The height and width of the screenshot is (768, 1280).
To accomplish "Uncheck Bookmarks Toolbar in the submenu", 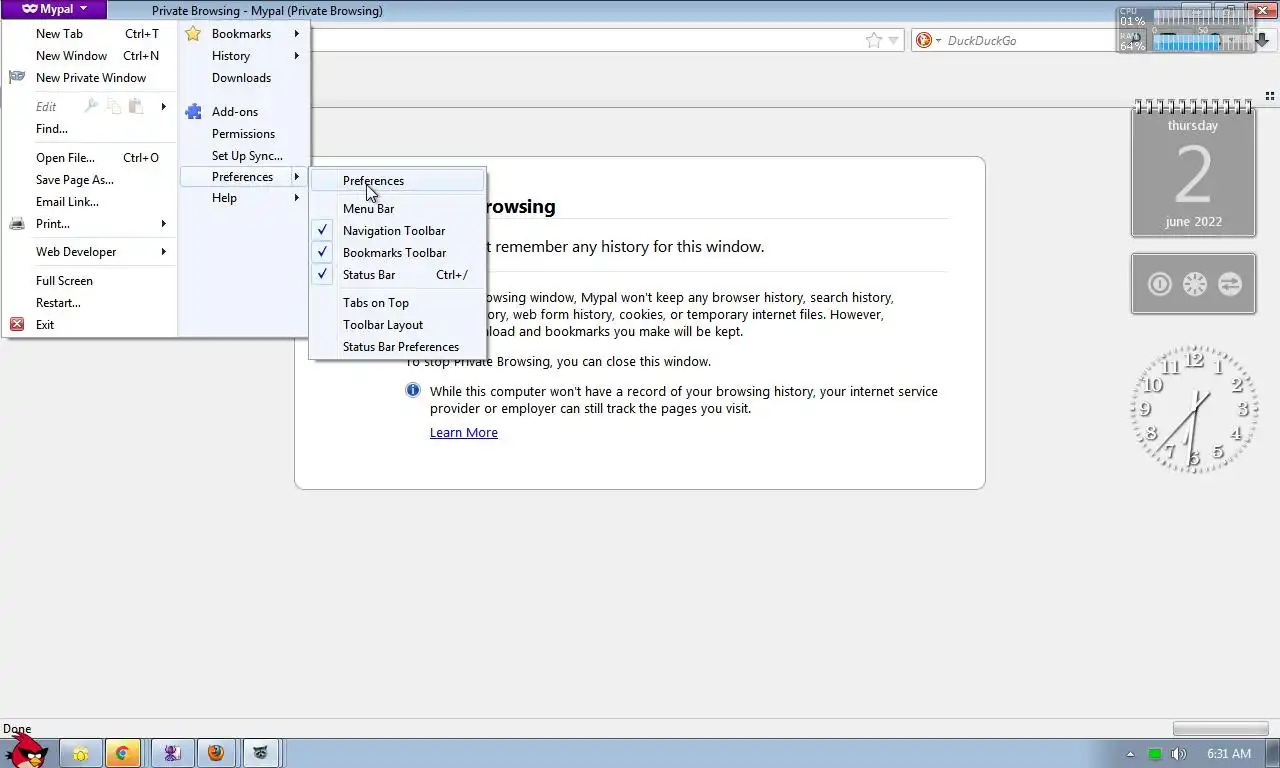I will [x=398, y=253].
